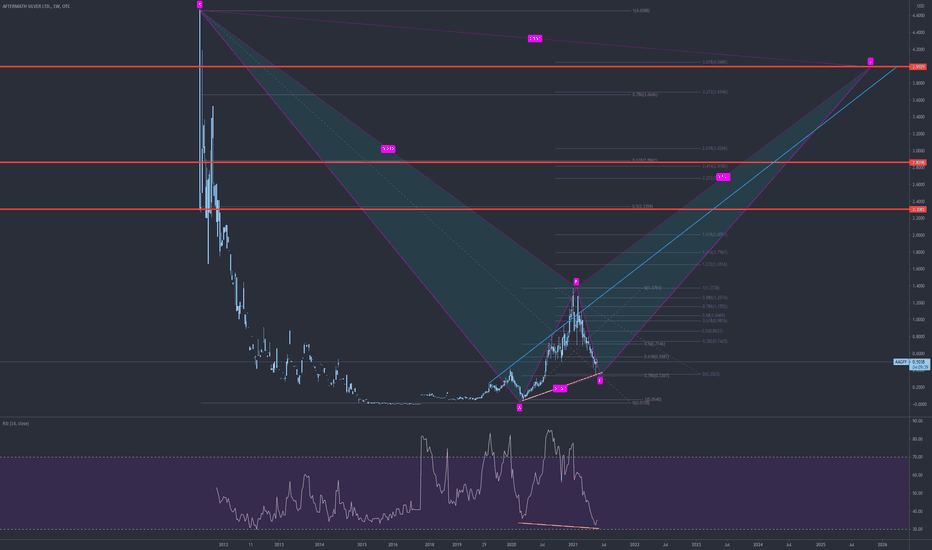Click the AAGFF symbol tag on the price axis

[901, 362]
